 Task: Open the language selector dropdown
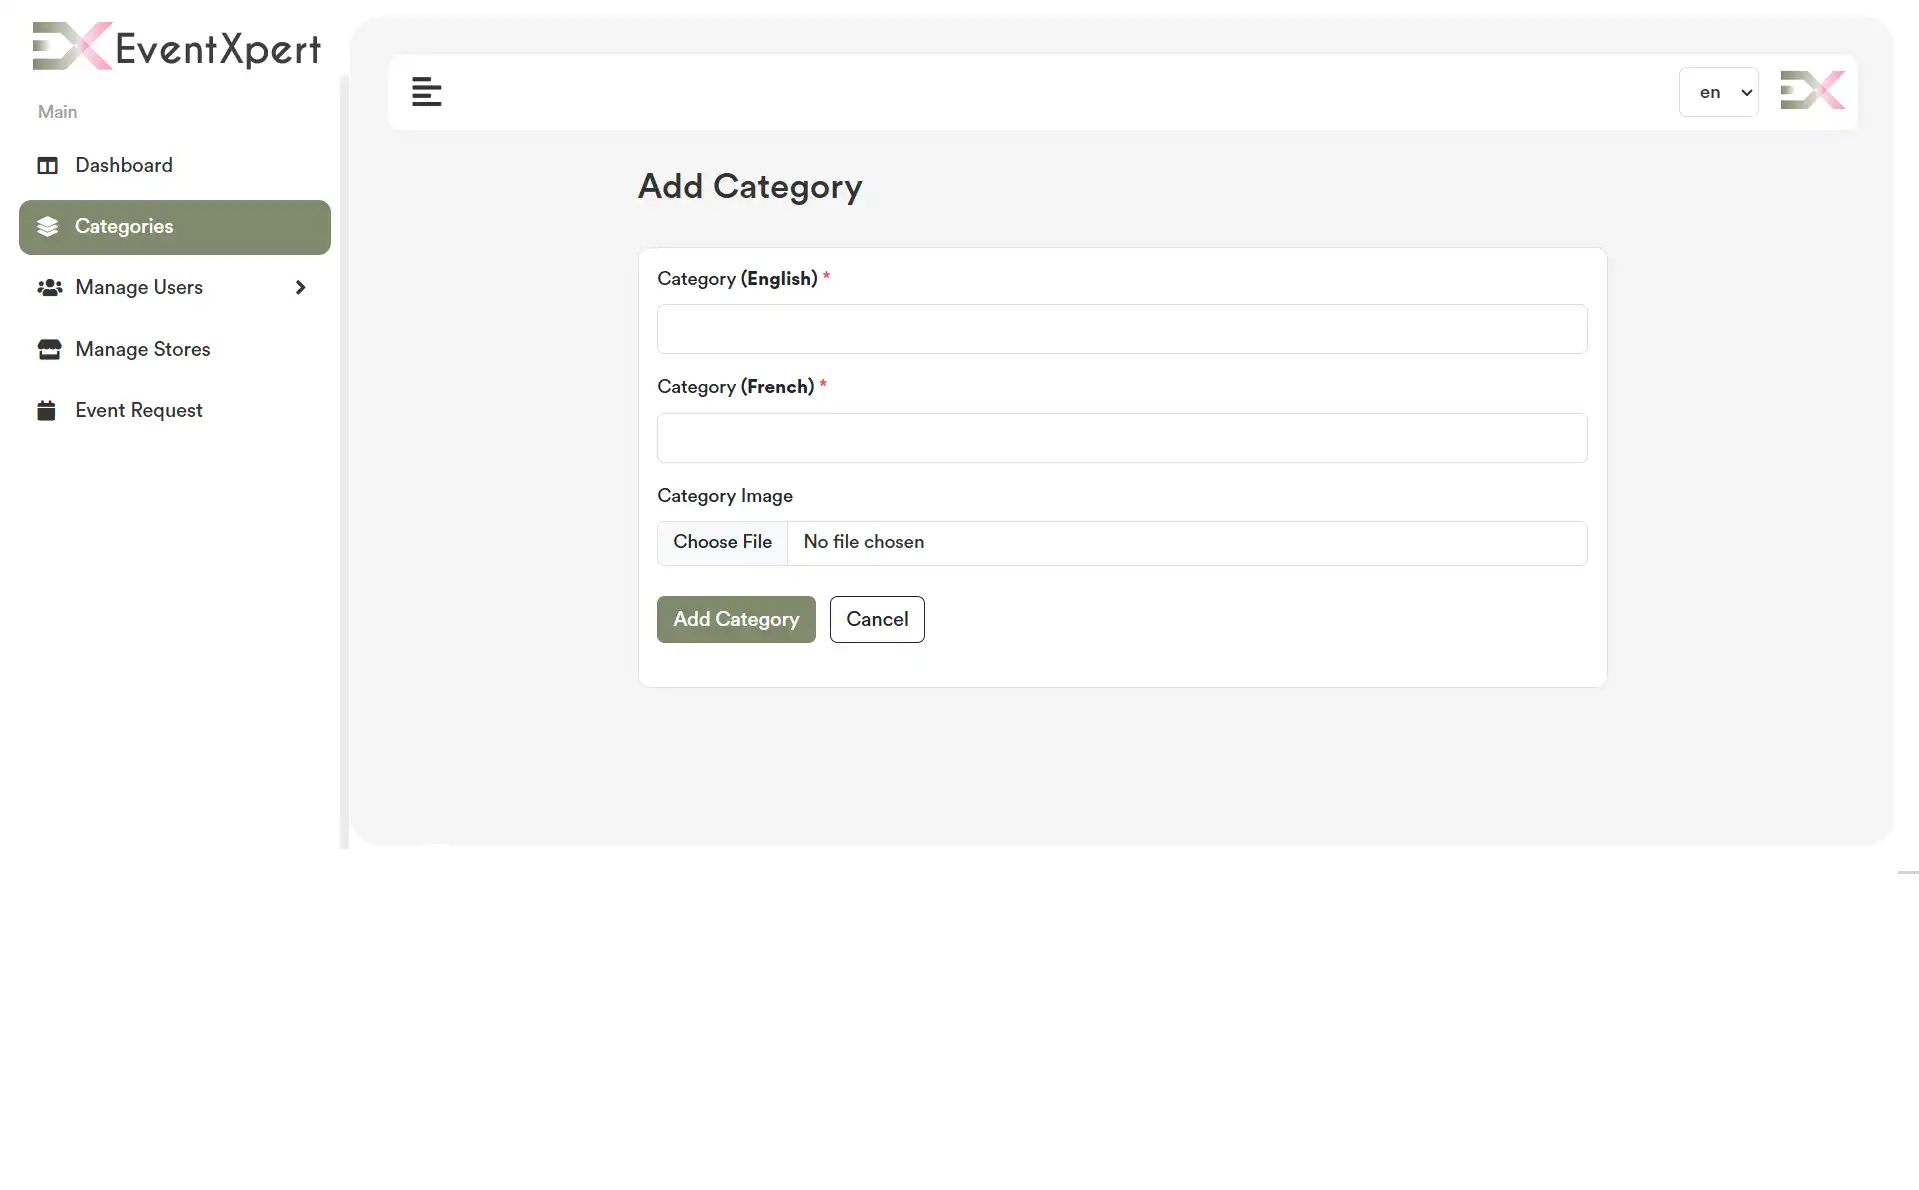click(x=1718, y=91)
